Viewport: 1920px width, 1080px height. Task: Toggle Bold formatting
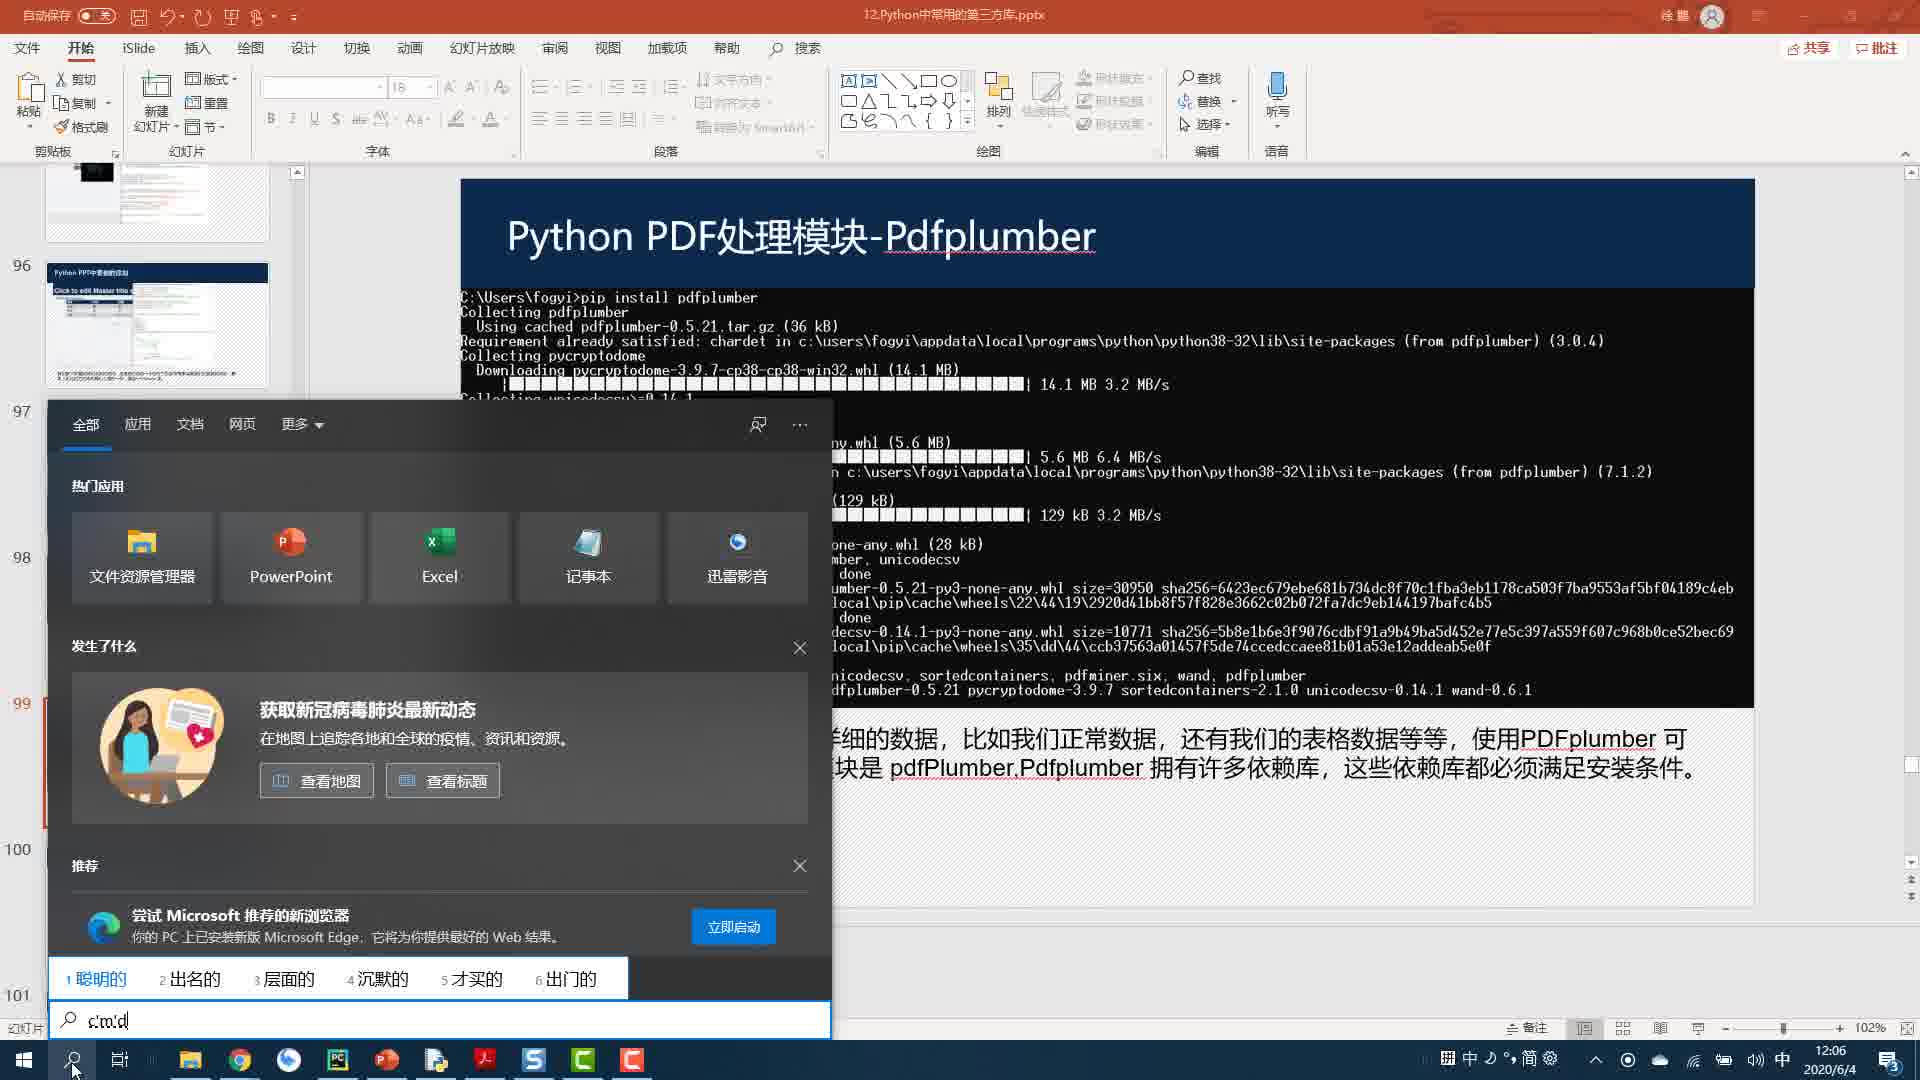tap(270, 119)
